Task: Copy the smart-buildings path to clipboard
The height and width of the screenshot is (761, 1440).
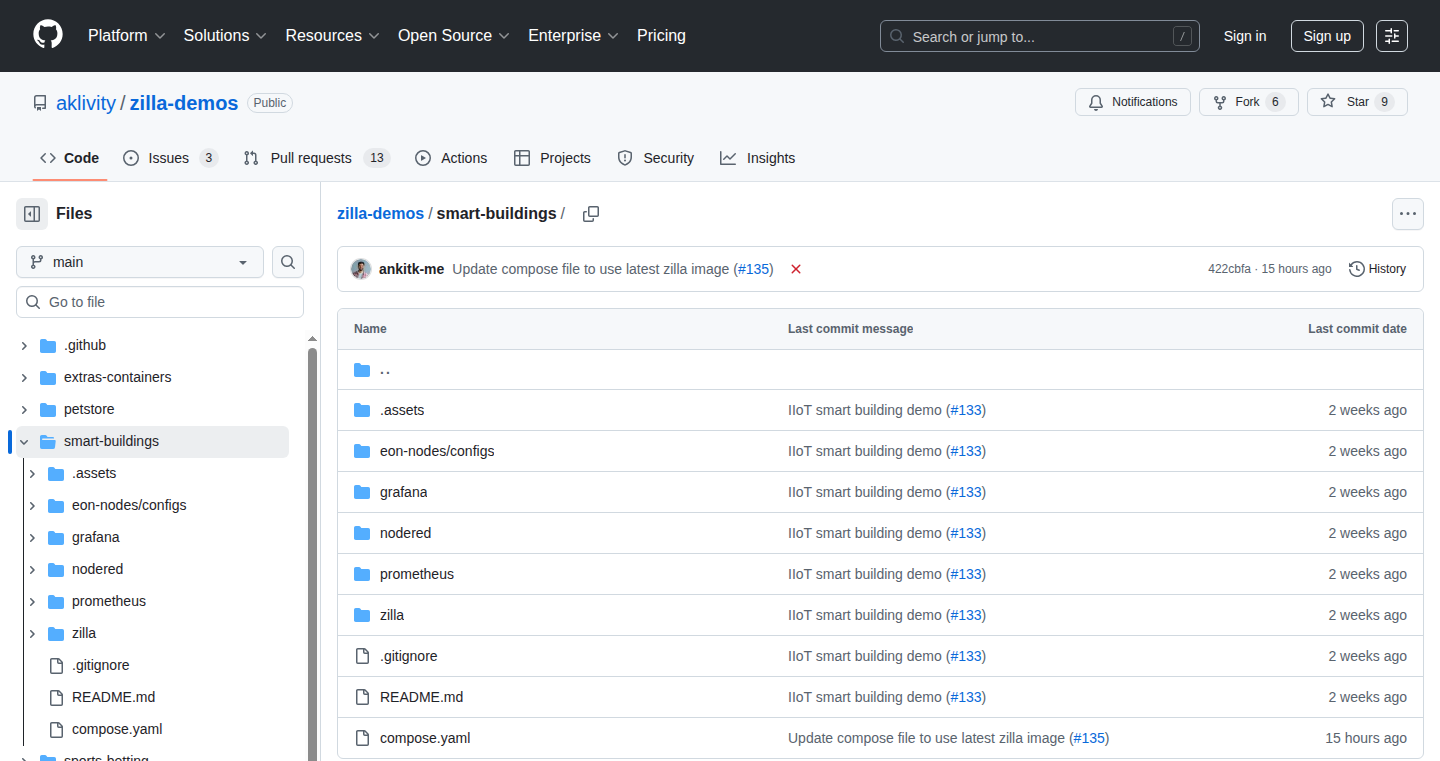Action: pyautogui.click(x=591, y=213)
